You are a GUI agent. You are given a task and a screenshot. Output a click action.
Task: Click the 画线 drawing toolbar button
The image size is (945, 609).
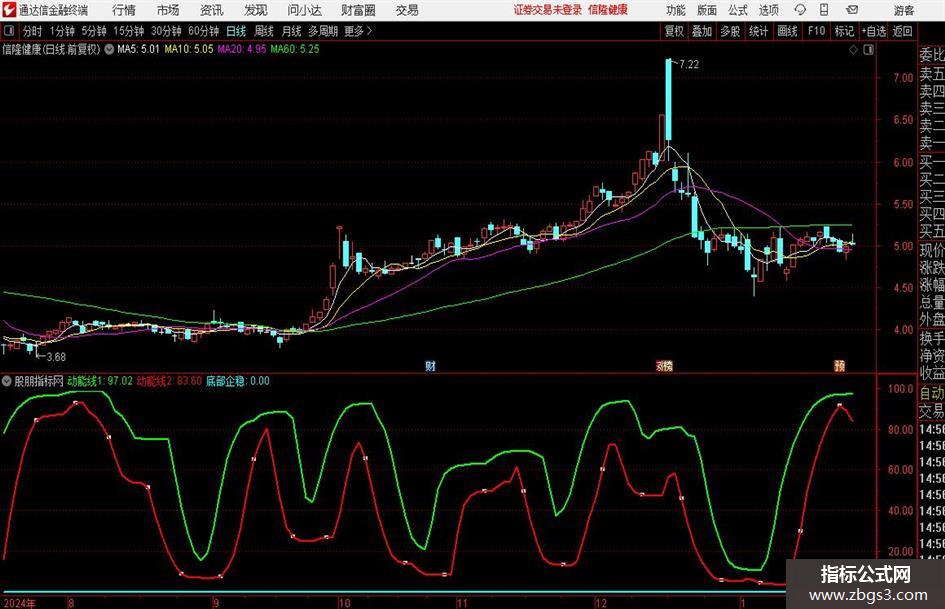pyautogui.click(x=787, y=31)
